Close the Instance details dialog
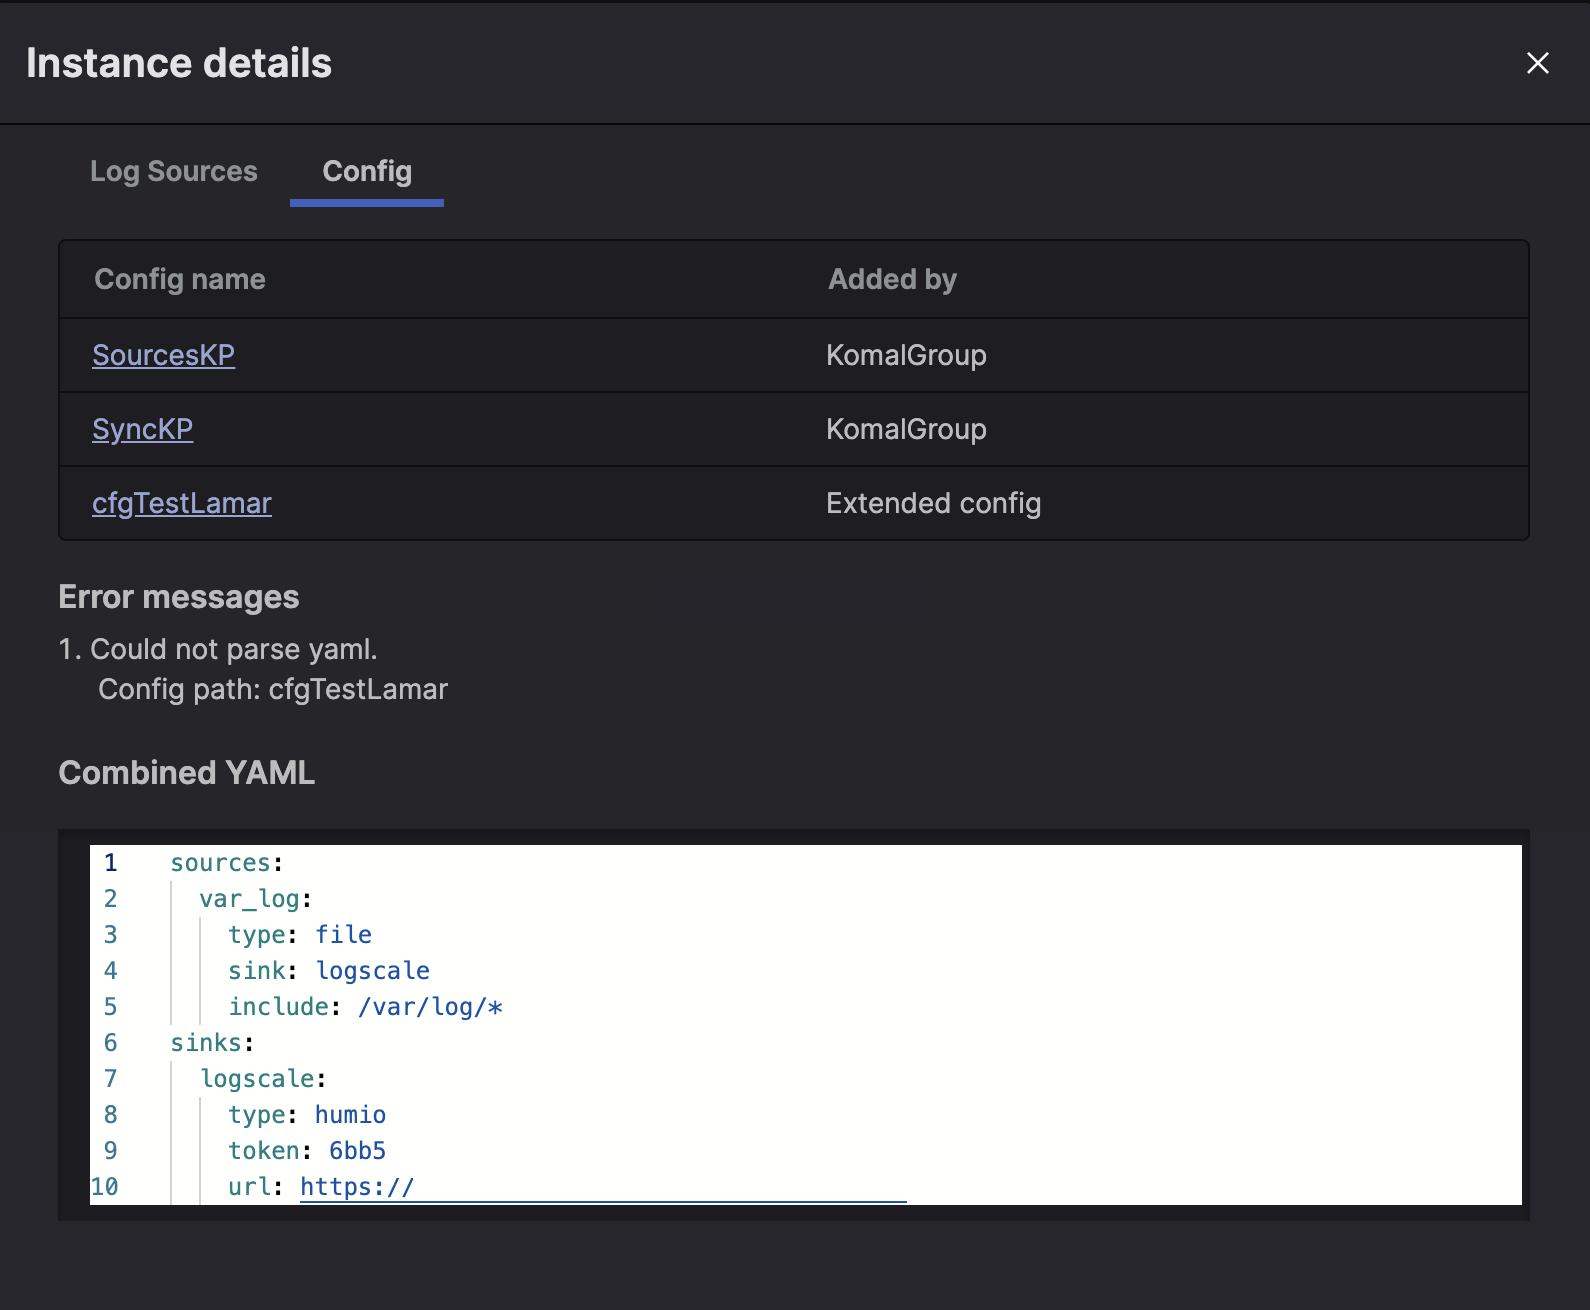 click(x=1537, y=63)
